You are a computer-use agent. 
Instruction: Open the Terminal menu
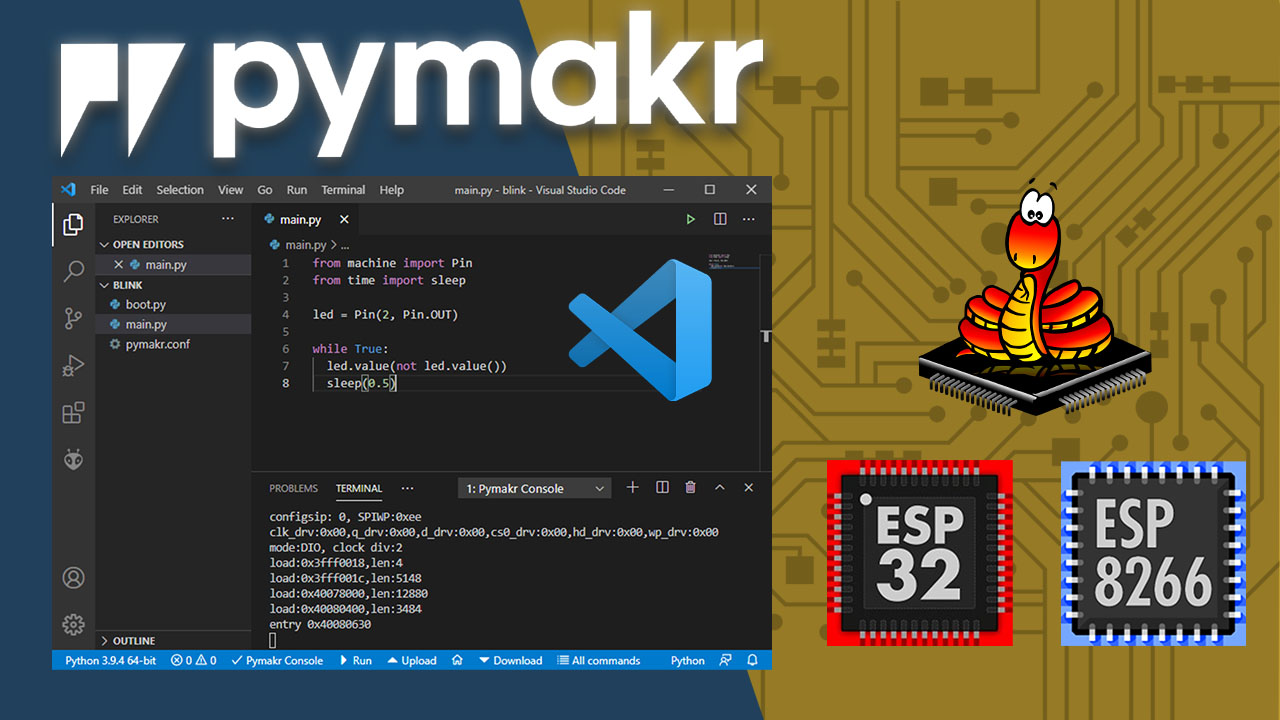coord(343,189)
